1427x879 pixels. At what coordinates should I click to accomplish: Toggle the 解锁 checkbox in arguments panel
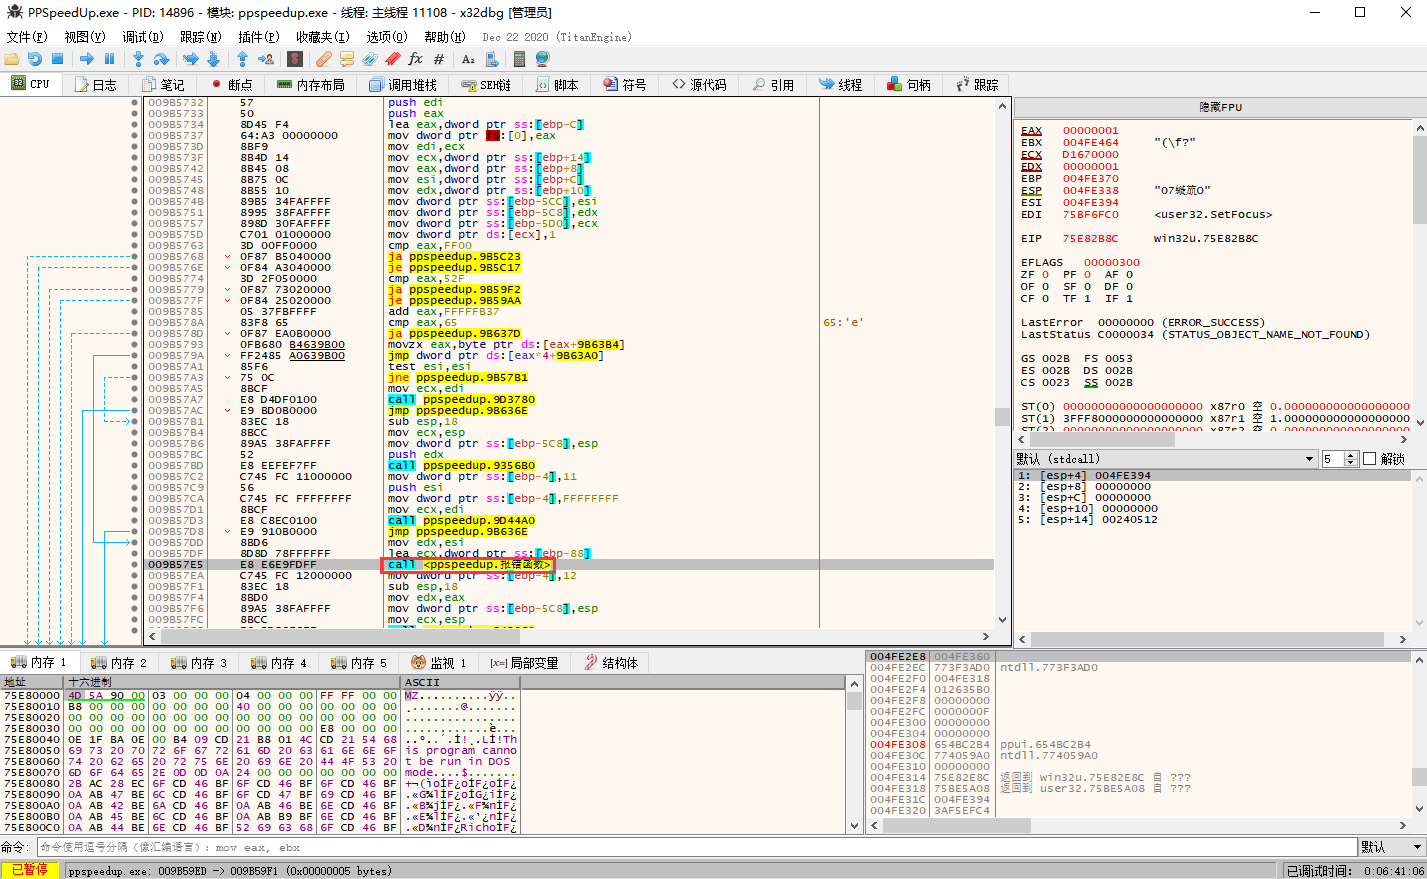coord(1370,459)
